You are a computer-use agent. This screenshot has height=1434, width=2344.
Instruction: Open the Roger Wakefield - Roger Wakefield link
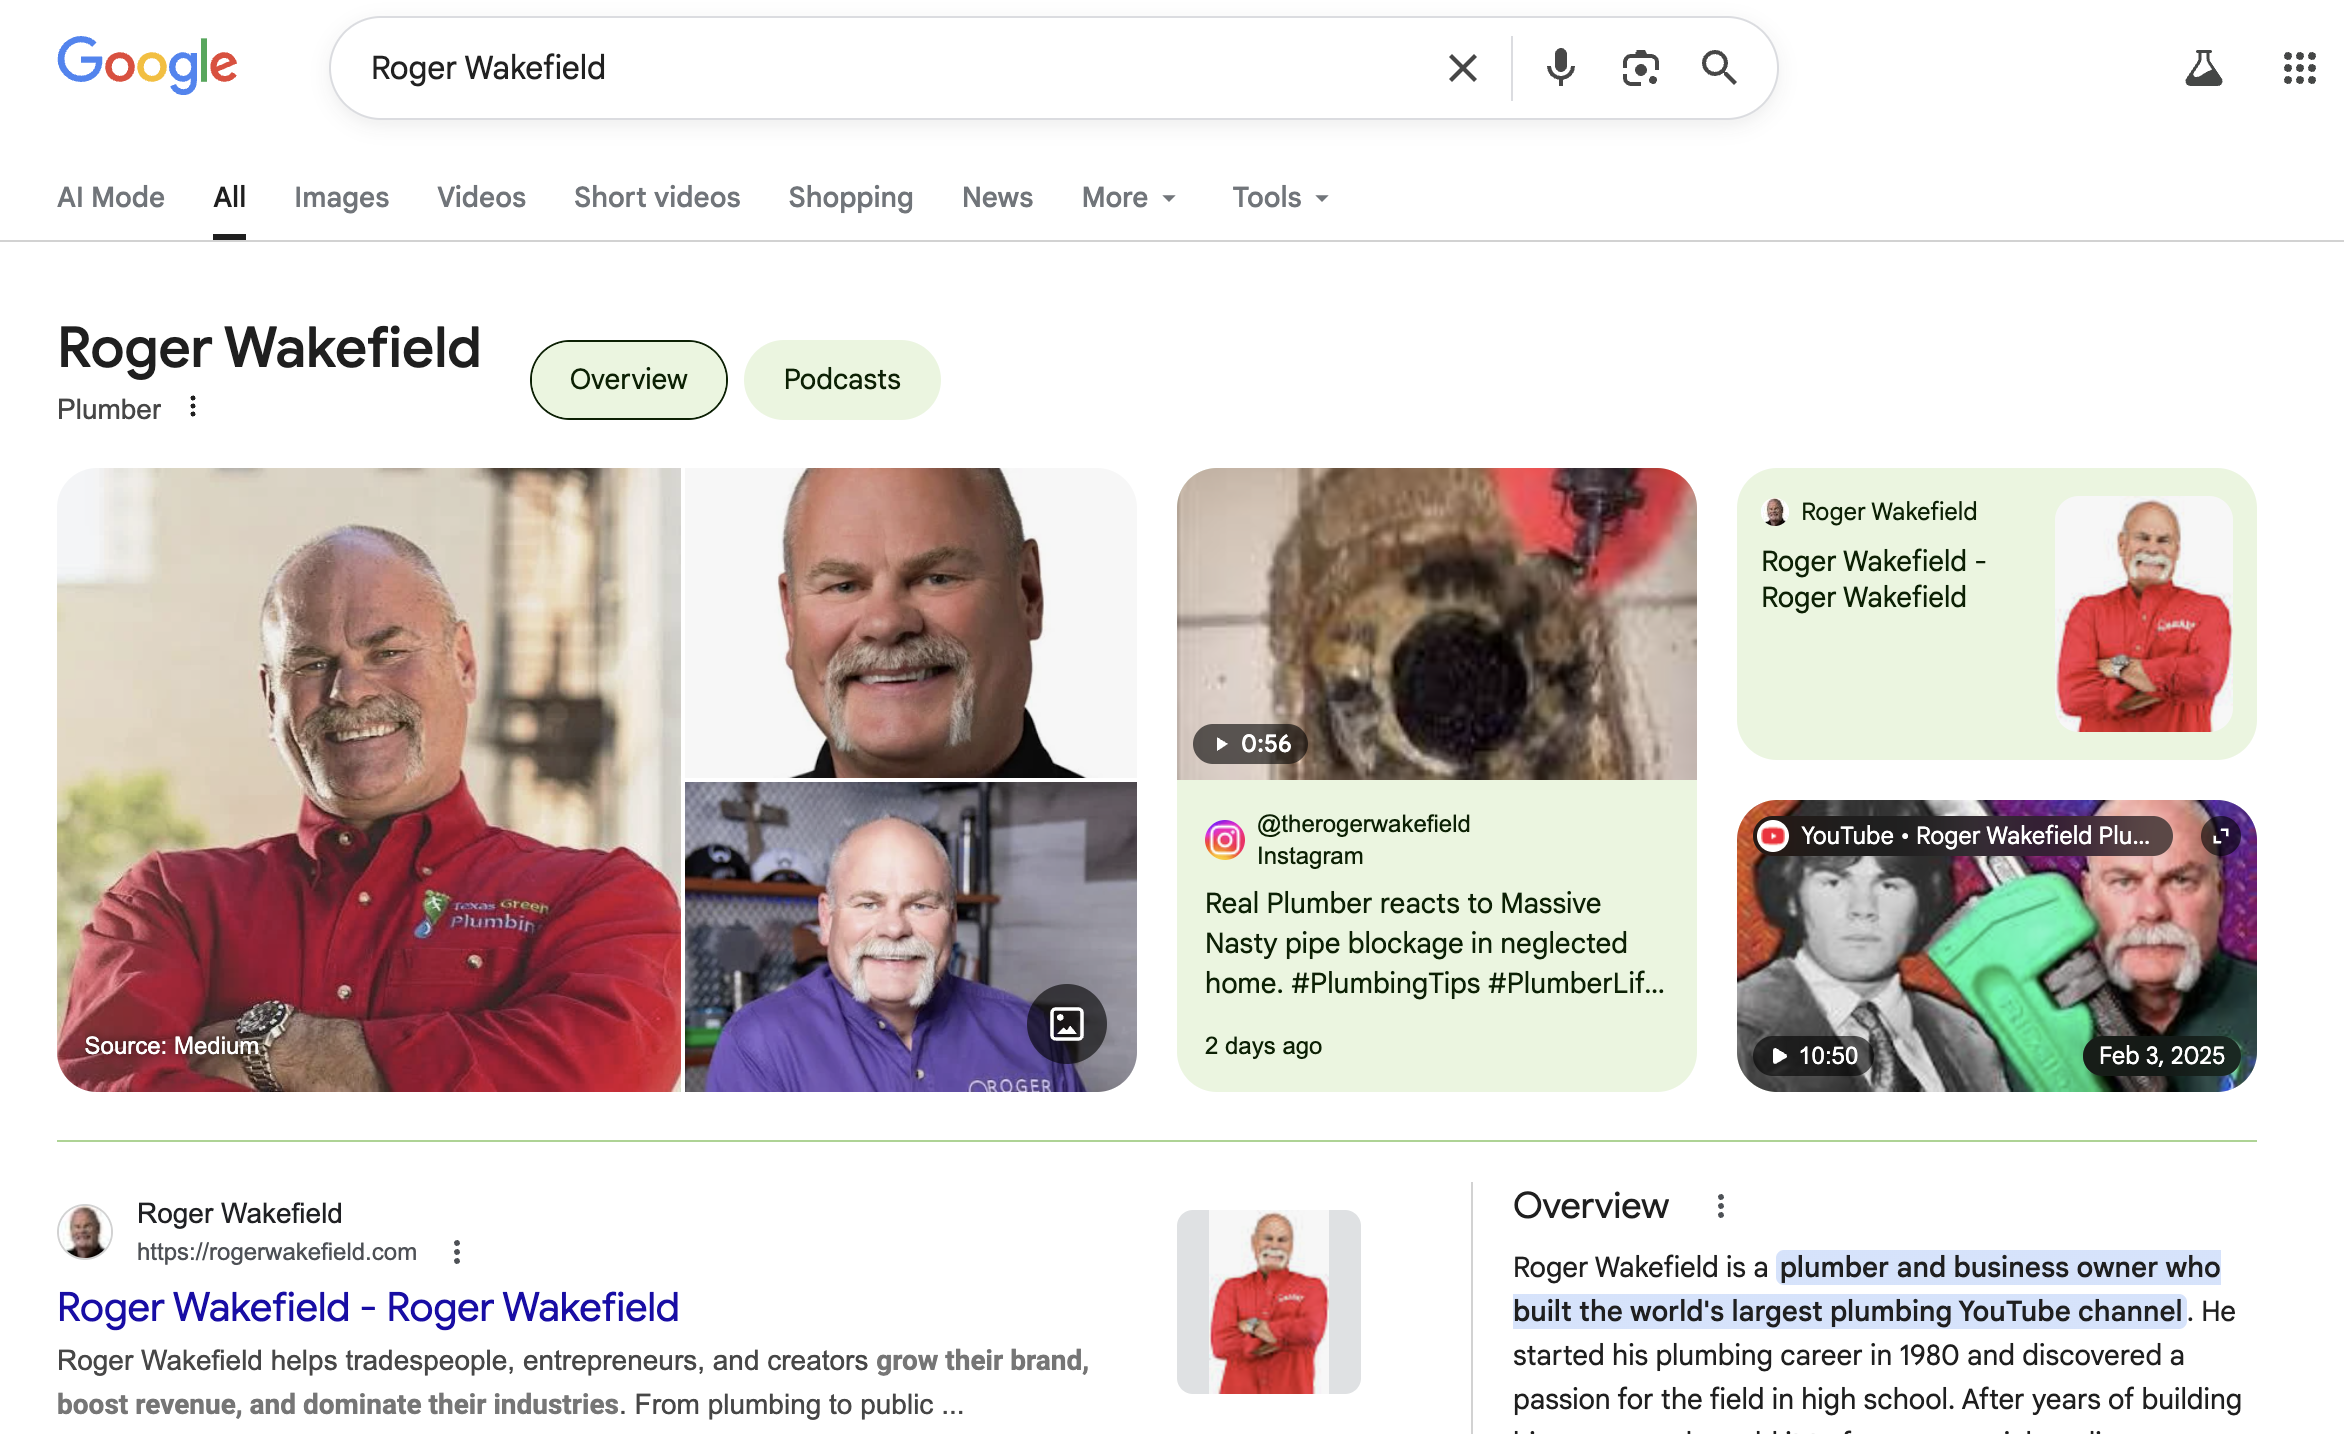(x=367, y=1307)
